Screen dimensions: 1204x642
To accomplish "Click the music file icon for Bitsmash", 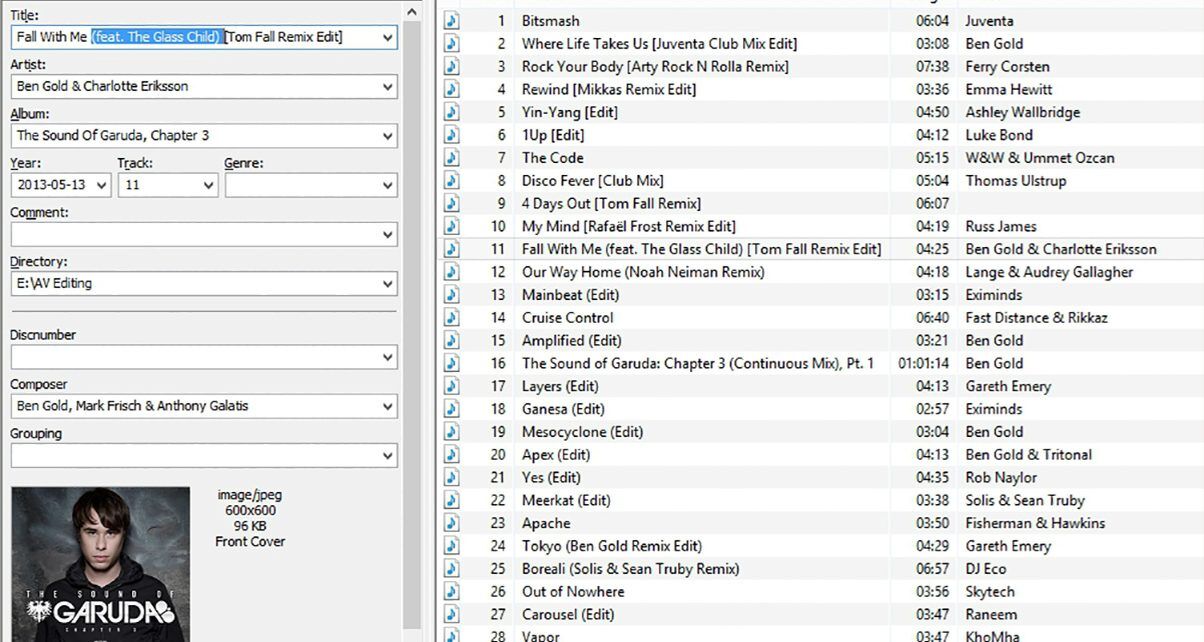I will [x=452, y=20].
